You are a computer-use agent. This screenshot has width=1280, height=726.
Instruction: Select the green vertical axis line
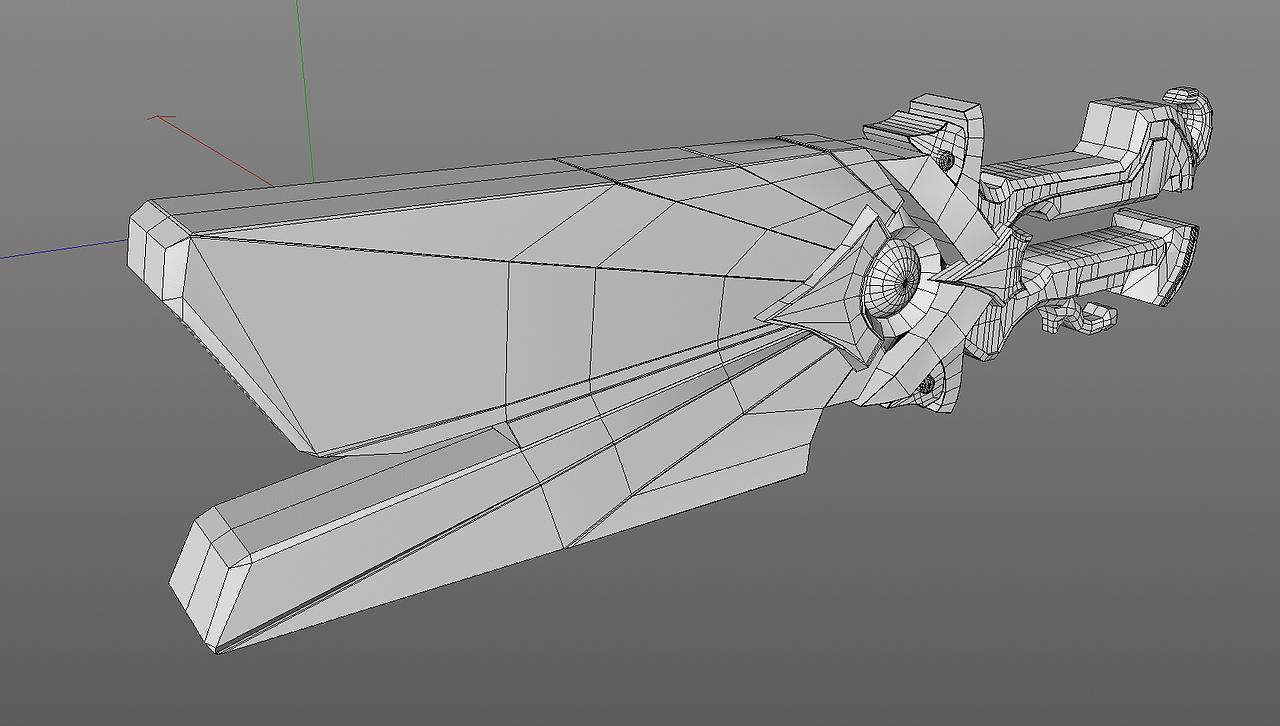pos(304,90)
